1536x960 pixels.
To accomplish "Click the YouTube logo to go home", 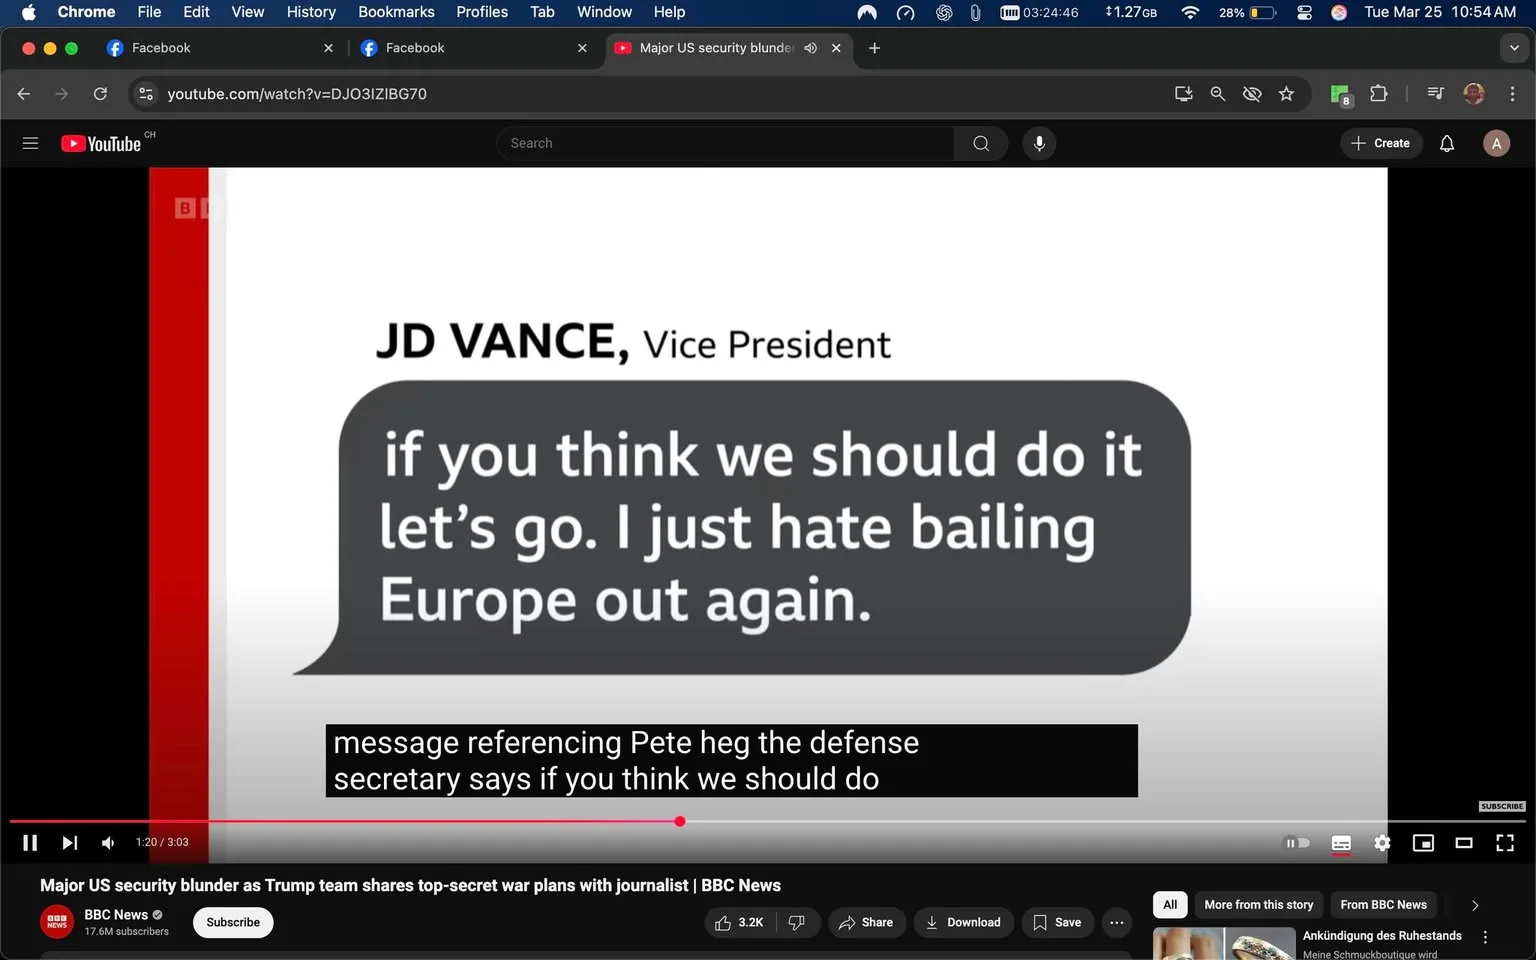I will pos(101,143).
